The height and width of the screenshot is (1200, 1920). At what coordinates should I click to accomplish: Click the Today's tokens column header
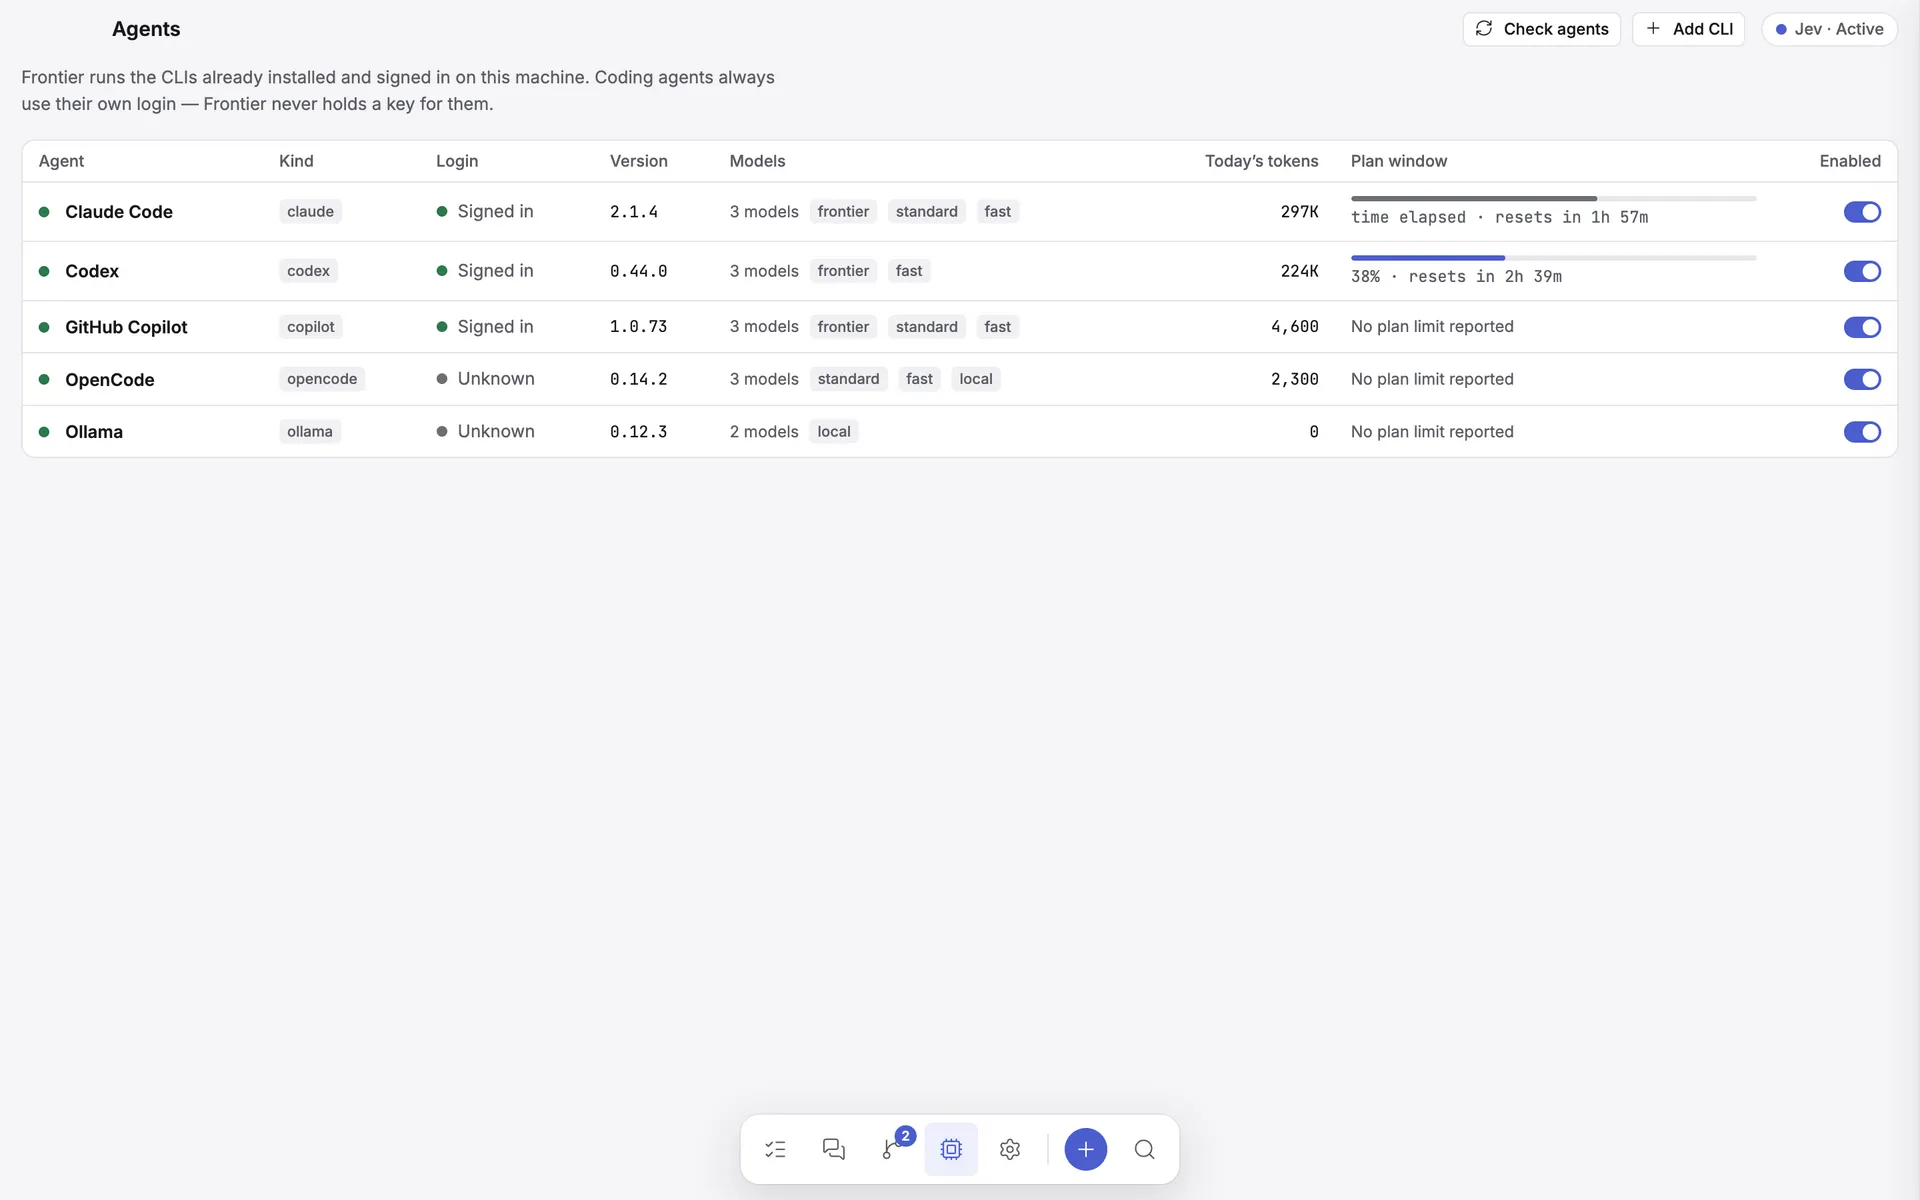pyautogui.click(x=1261, y=161)
